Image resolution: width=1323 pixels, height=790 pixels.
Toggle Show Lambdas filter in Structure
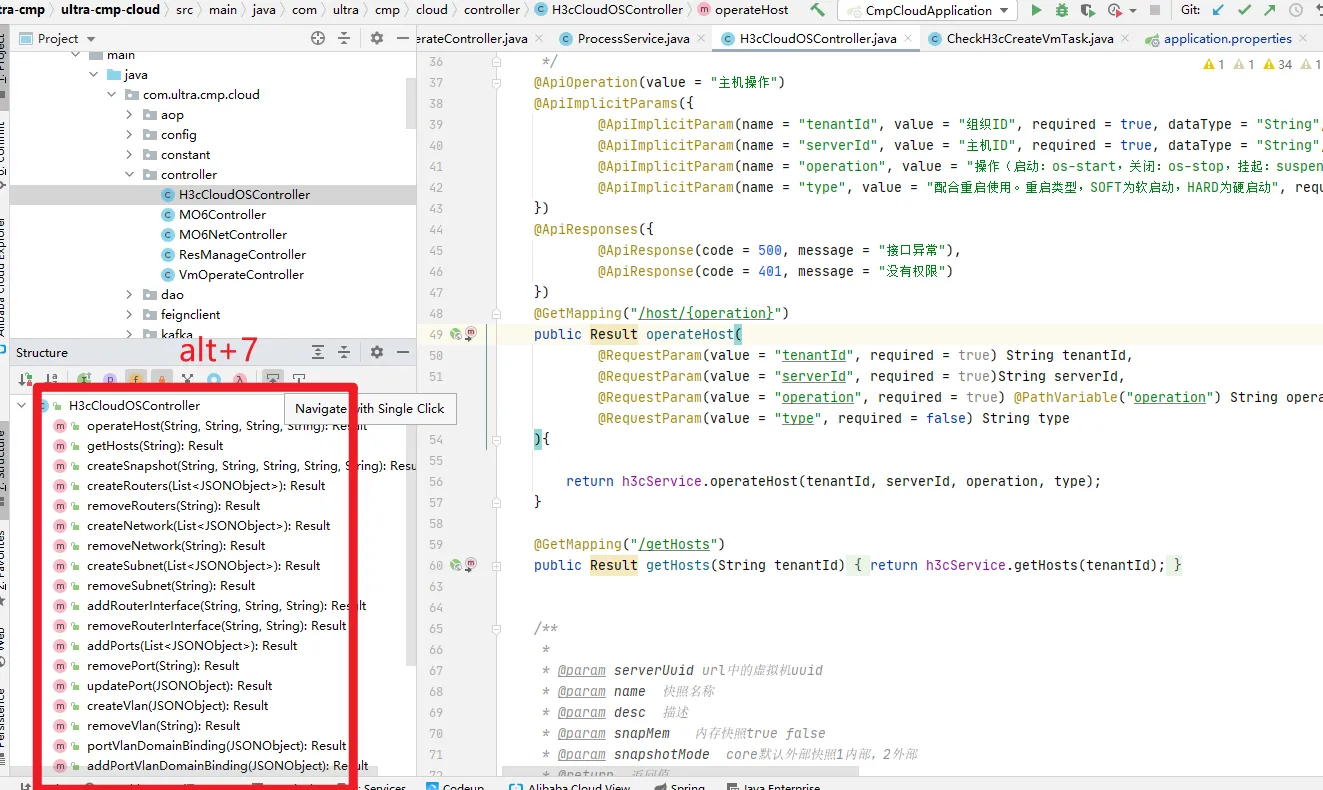click(240, 379)
